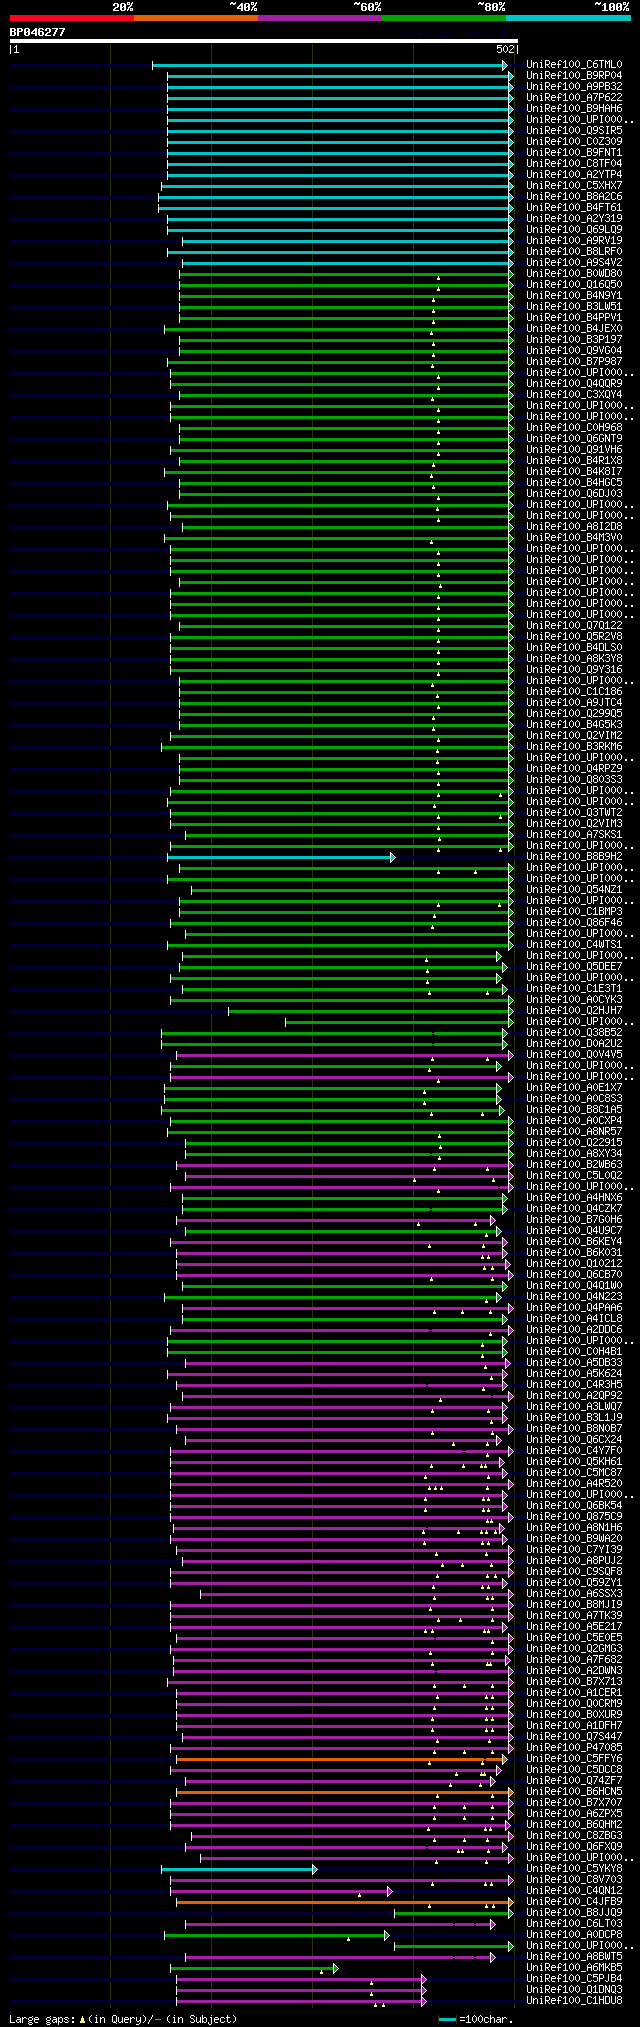Open hit UniRef100_Q803S3

(574, 780)
